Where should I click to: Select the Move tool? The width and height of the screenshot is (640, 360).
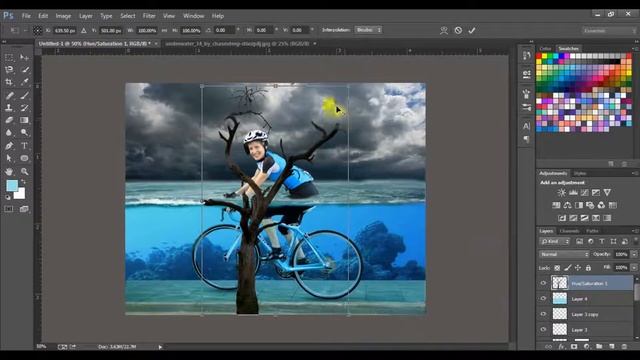pyautogui.click(x=24, y=58)
